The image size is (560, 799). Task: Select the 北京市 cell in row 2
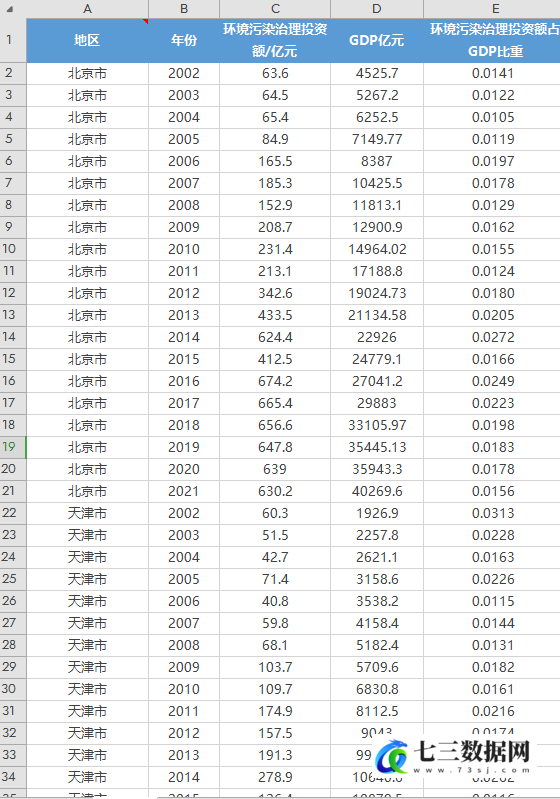click(x=88, y=73)
